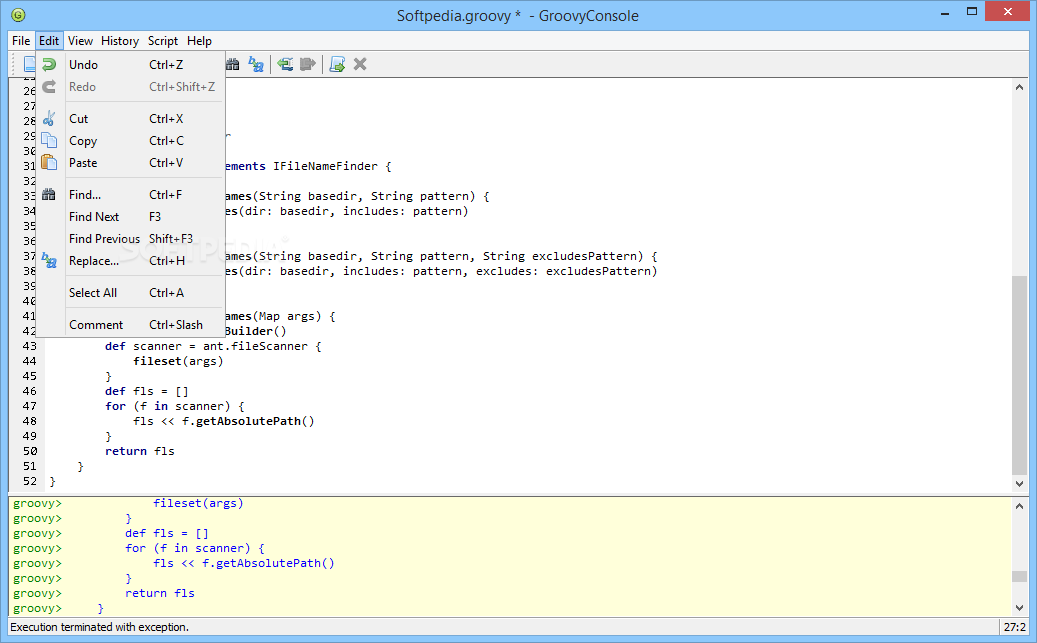The height and width of the screenshot is (643, 1037).
Task: Click 'def scanner = ant.fileScanner {' in the editor
Action: point(213,346)
